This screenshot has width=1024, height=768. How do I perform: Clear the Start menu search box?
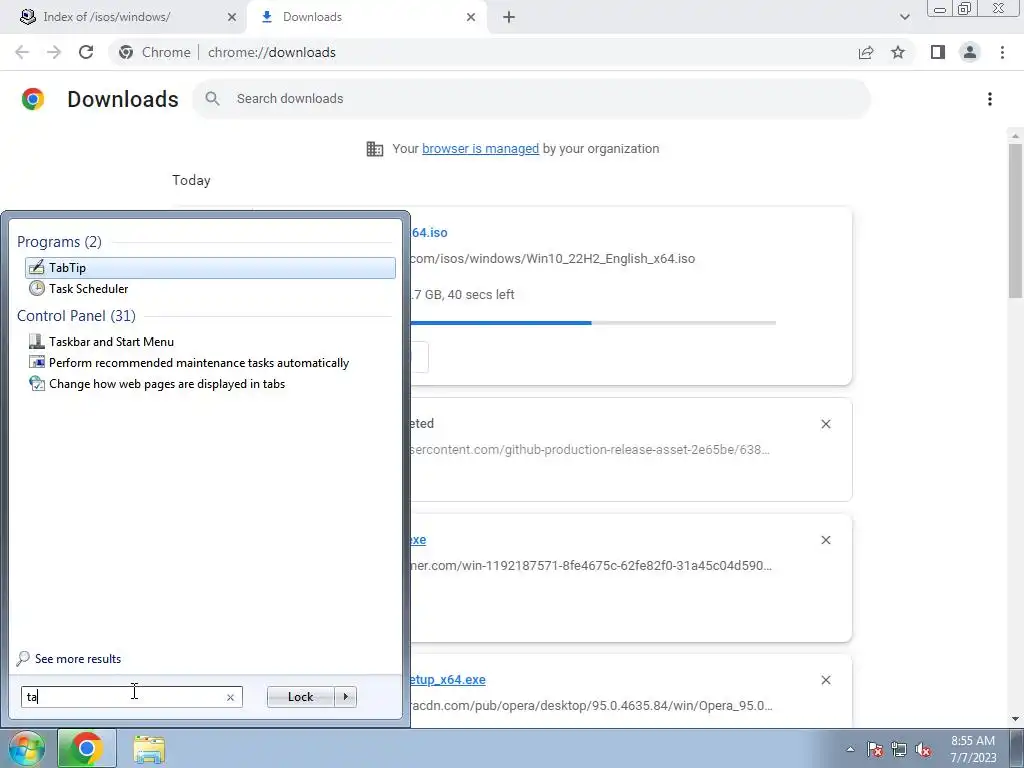click(x=230, y=697)
